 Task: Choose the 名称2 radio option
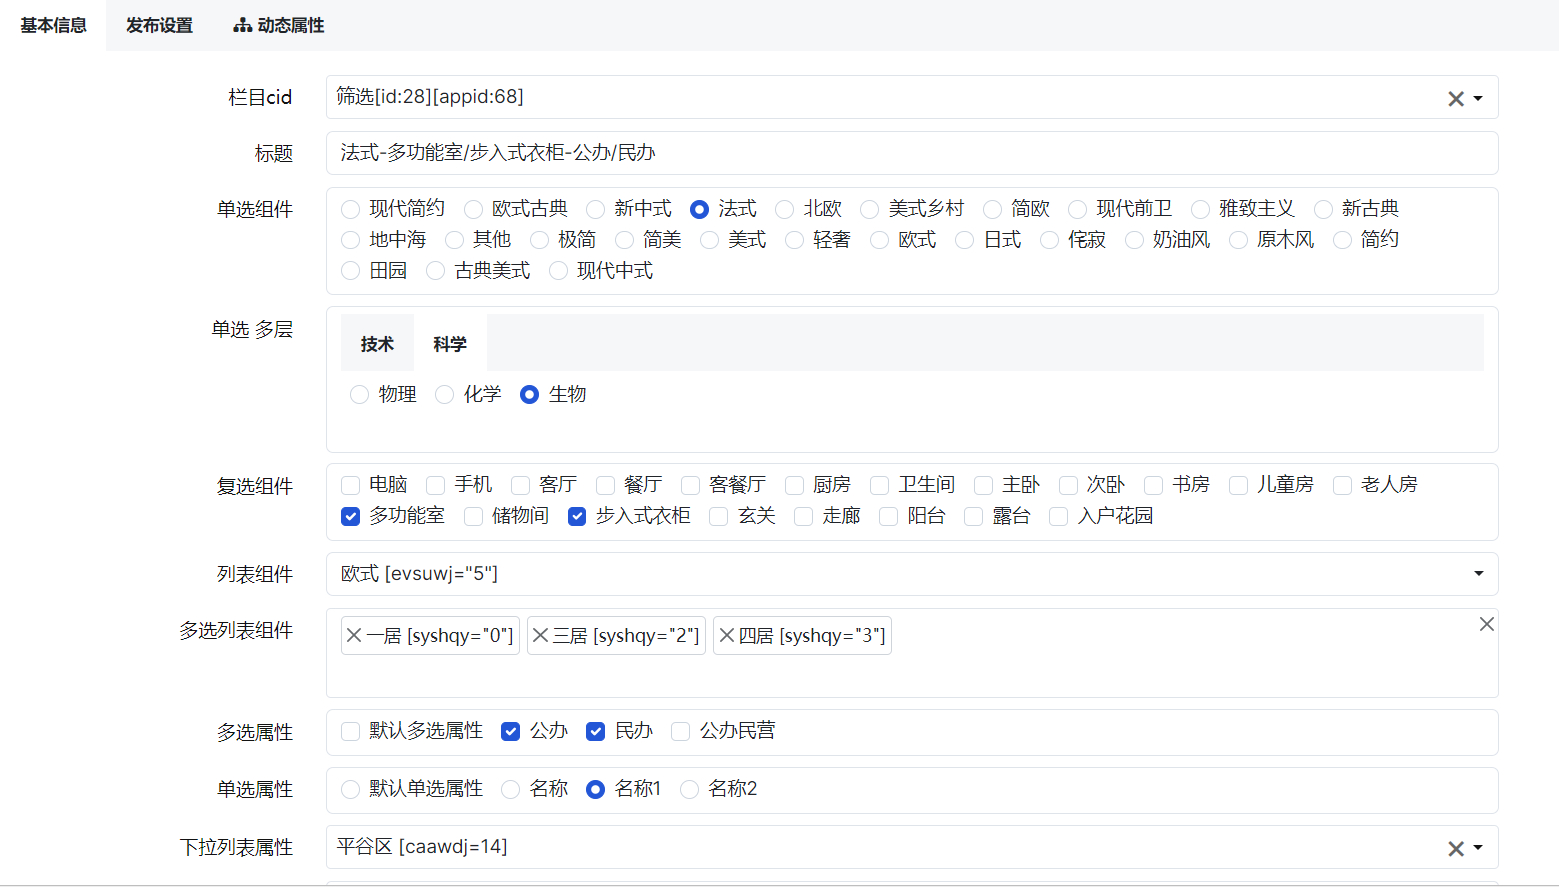[x=689, y=789]
